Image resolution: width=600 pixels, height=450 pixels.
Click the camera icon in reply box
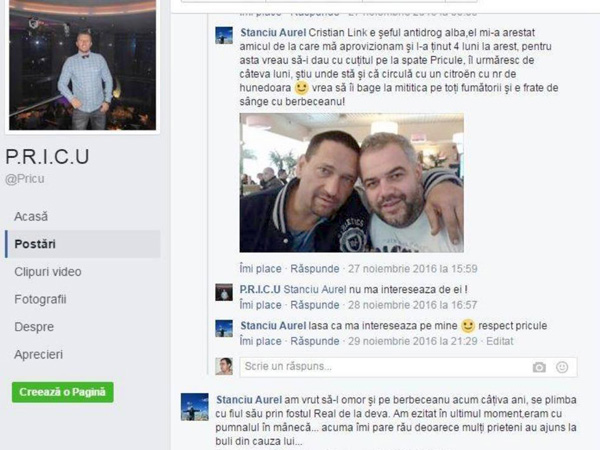539,367
